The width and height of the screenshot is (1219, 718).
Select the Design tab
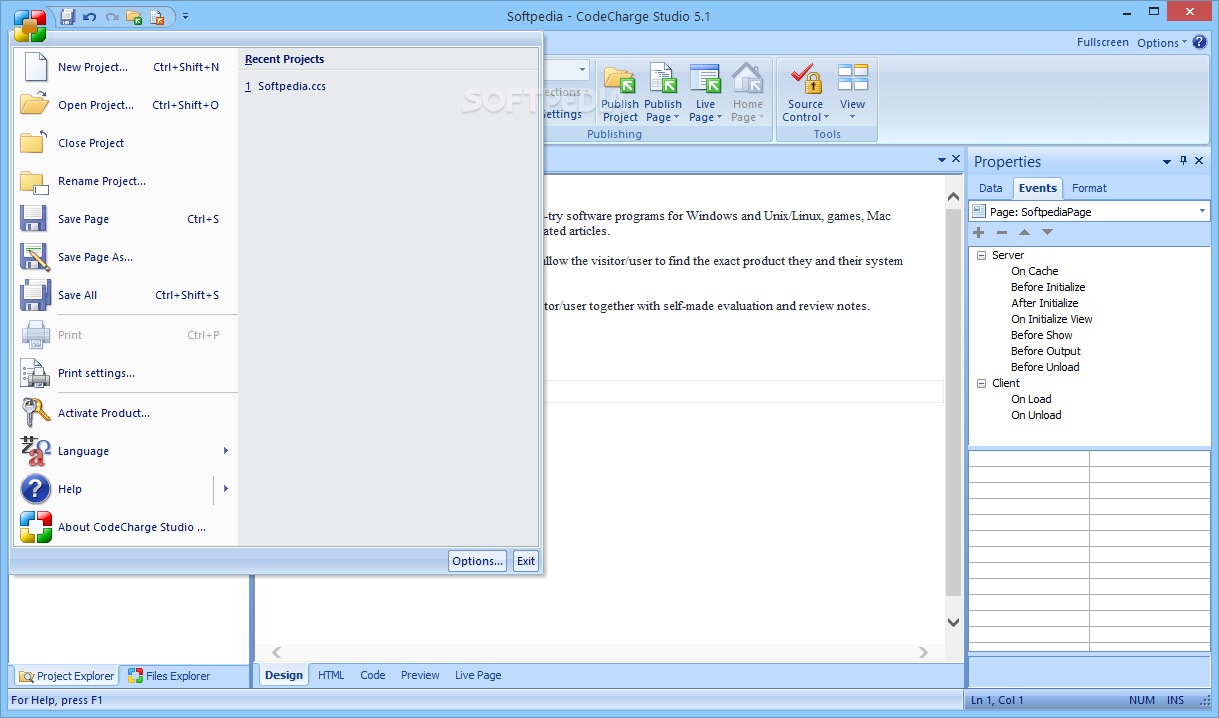coord(284,675)
